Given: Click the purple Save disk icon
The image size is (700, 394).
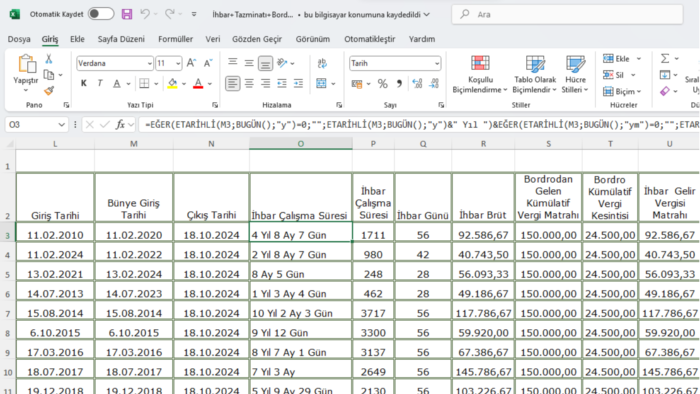Looking at the screenshot, I should (x=127, y=14).
